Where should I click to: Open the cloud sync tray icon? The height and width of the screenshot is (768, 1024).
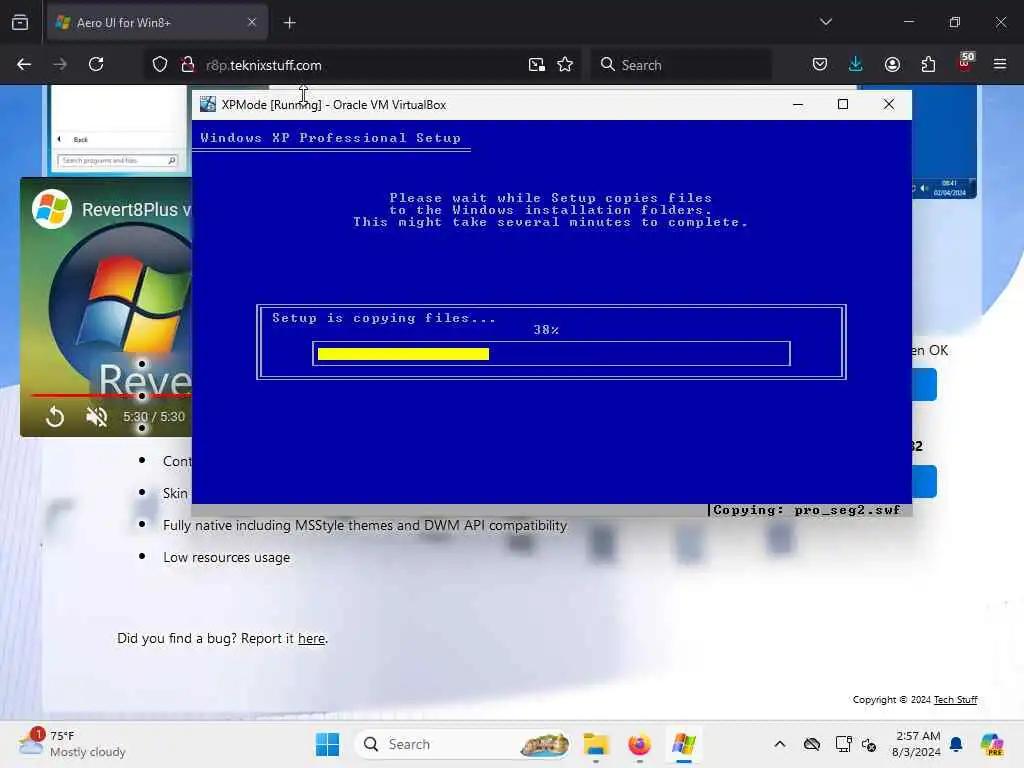(x=812, y=744)
